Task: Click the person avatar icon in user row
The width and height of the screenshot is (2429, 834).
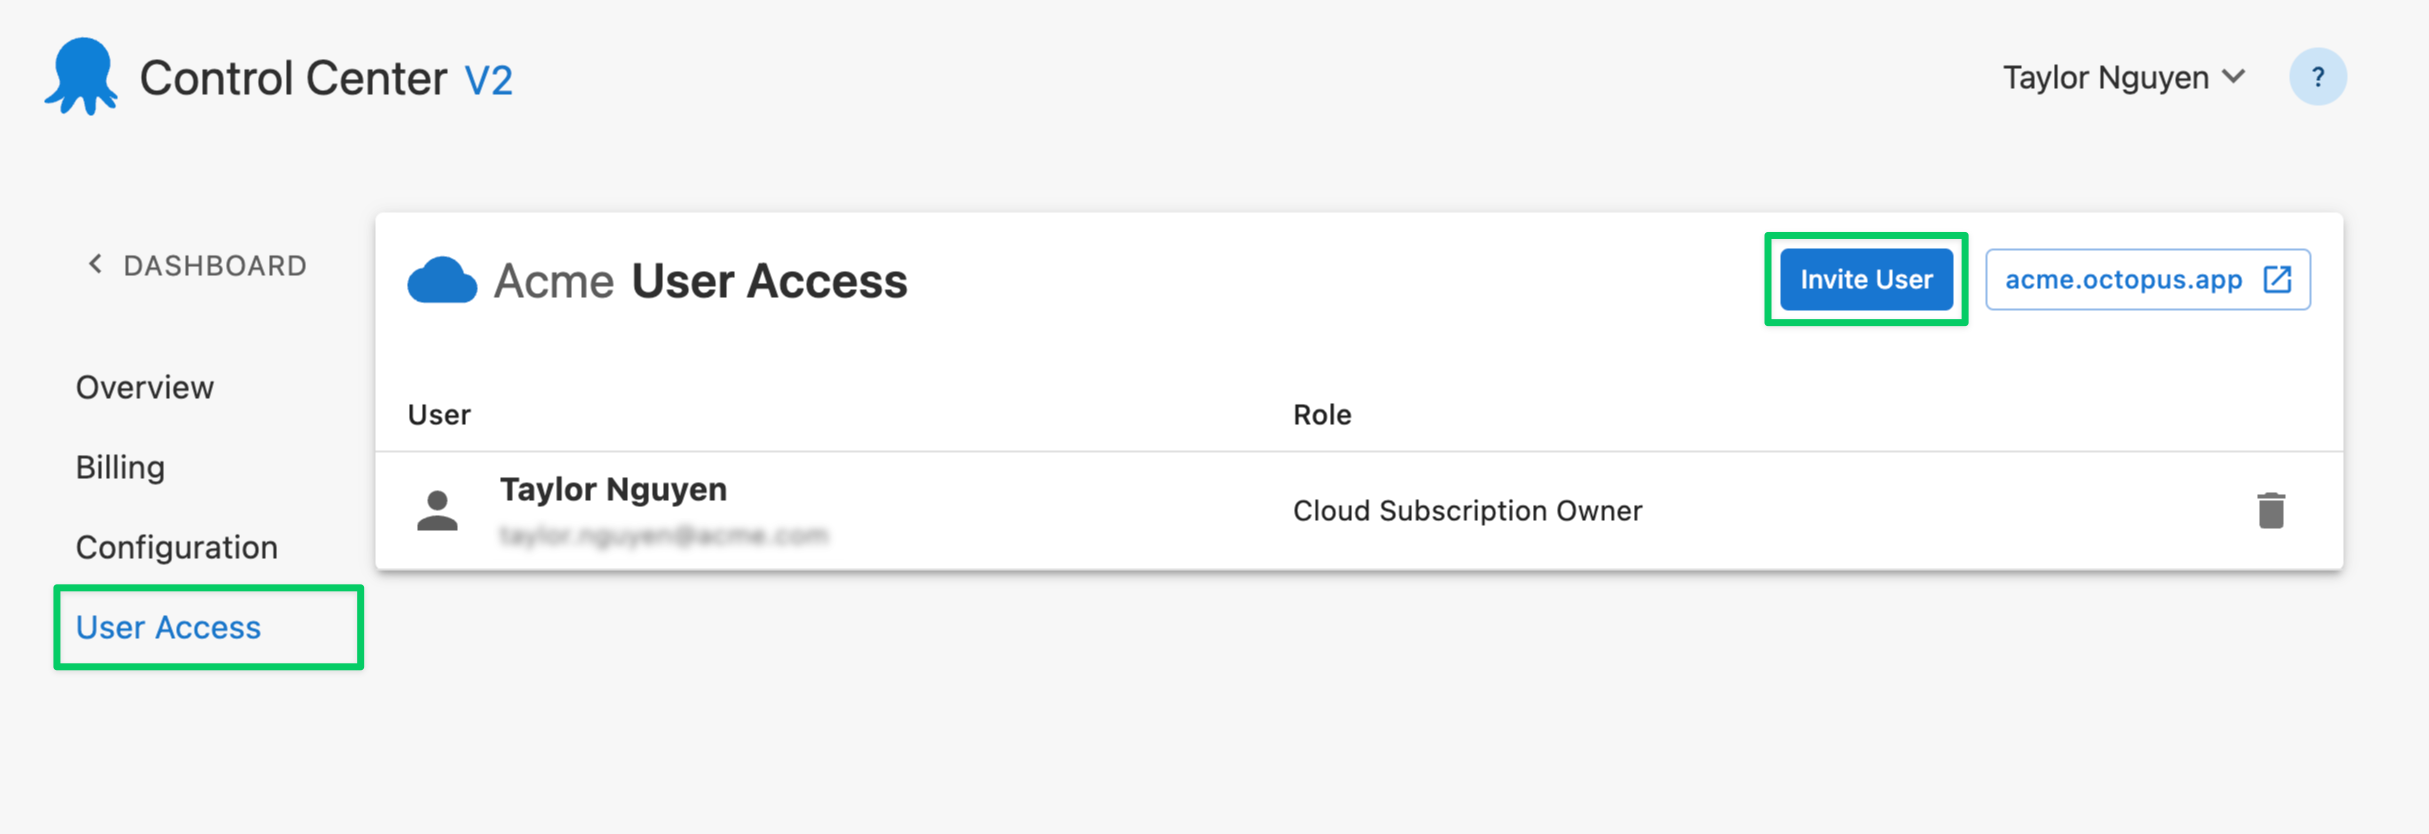Action: click(x=437, y=511)
